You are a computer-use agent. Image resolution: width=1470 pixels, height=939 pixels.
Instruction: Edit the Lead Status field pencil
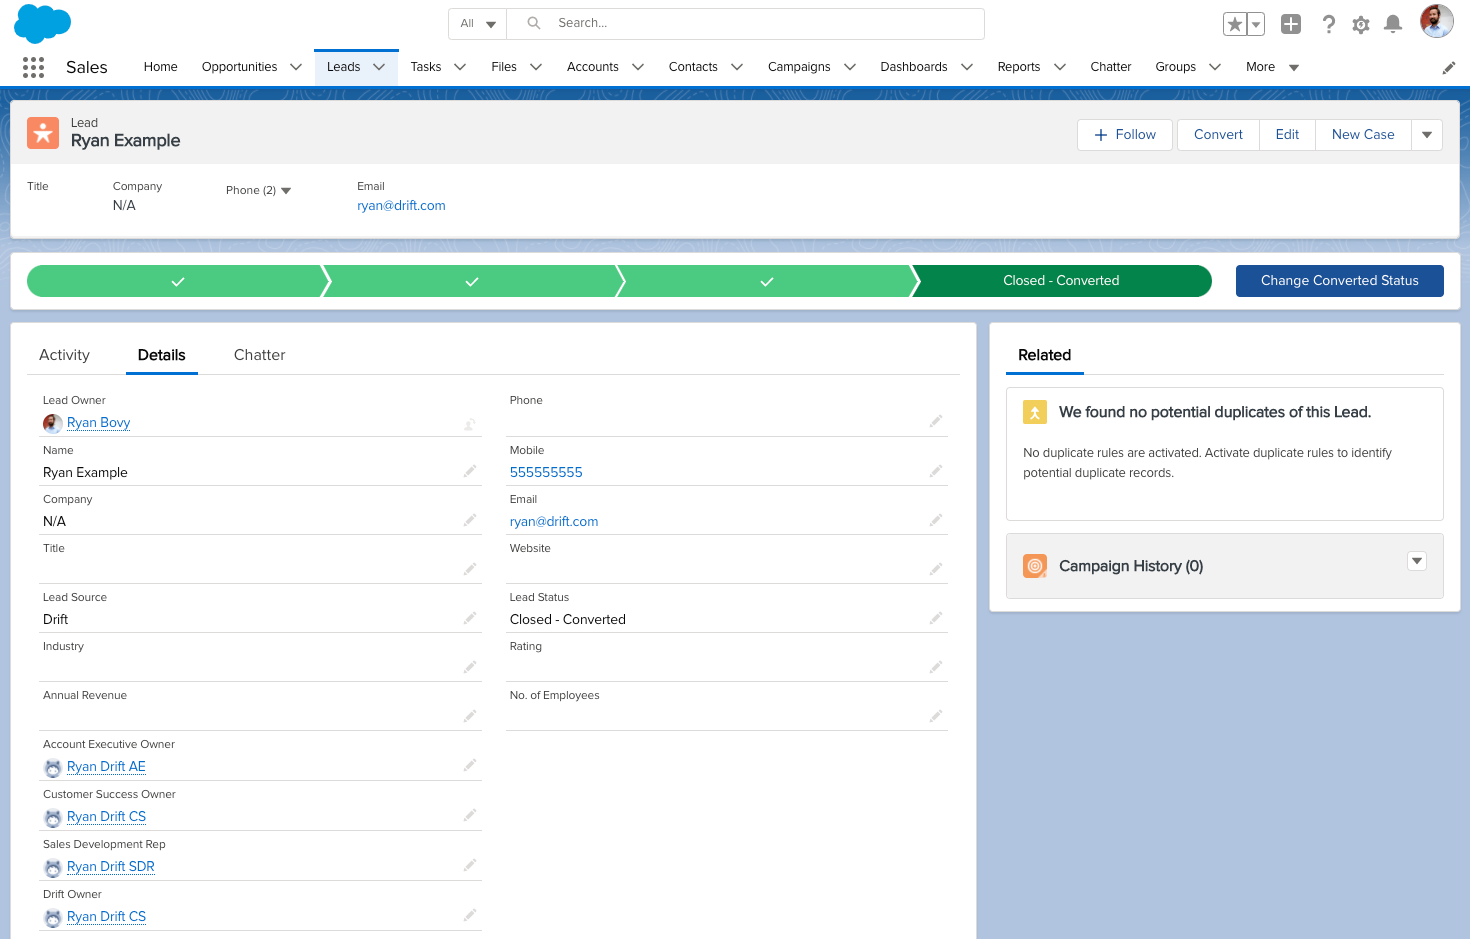936,618
